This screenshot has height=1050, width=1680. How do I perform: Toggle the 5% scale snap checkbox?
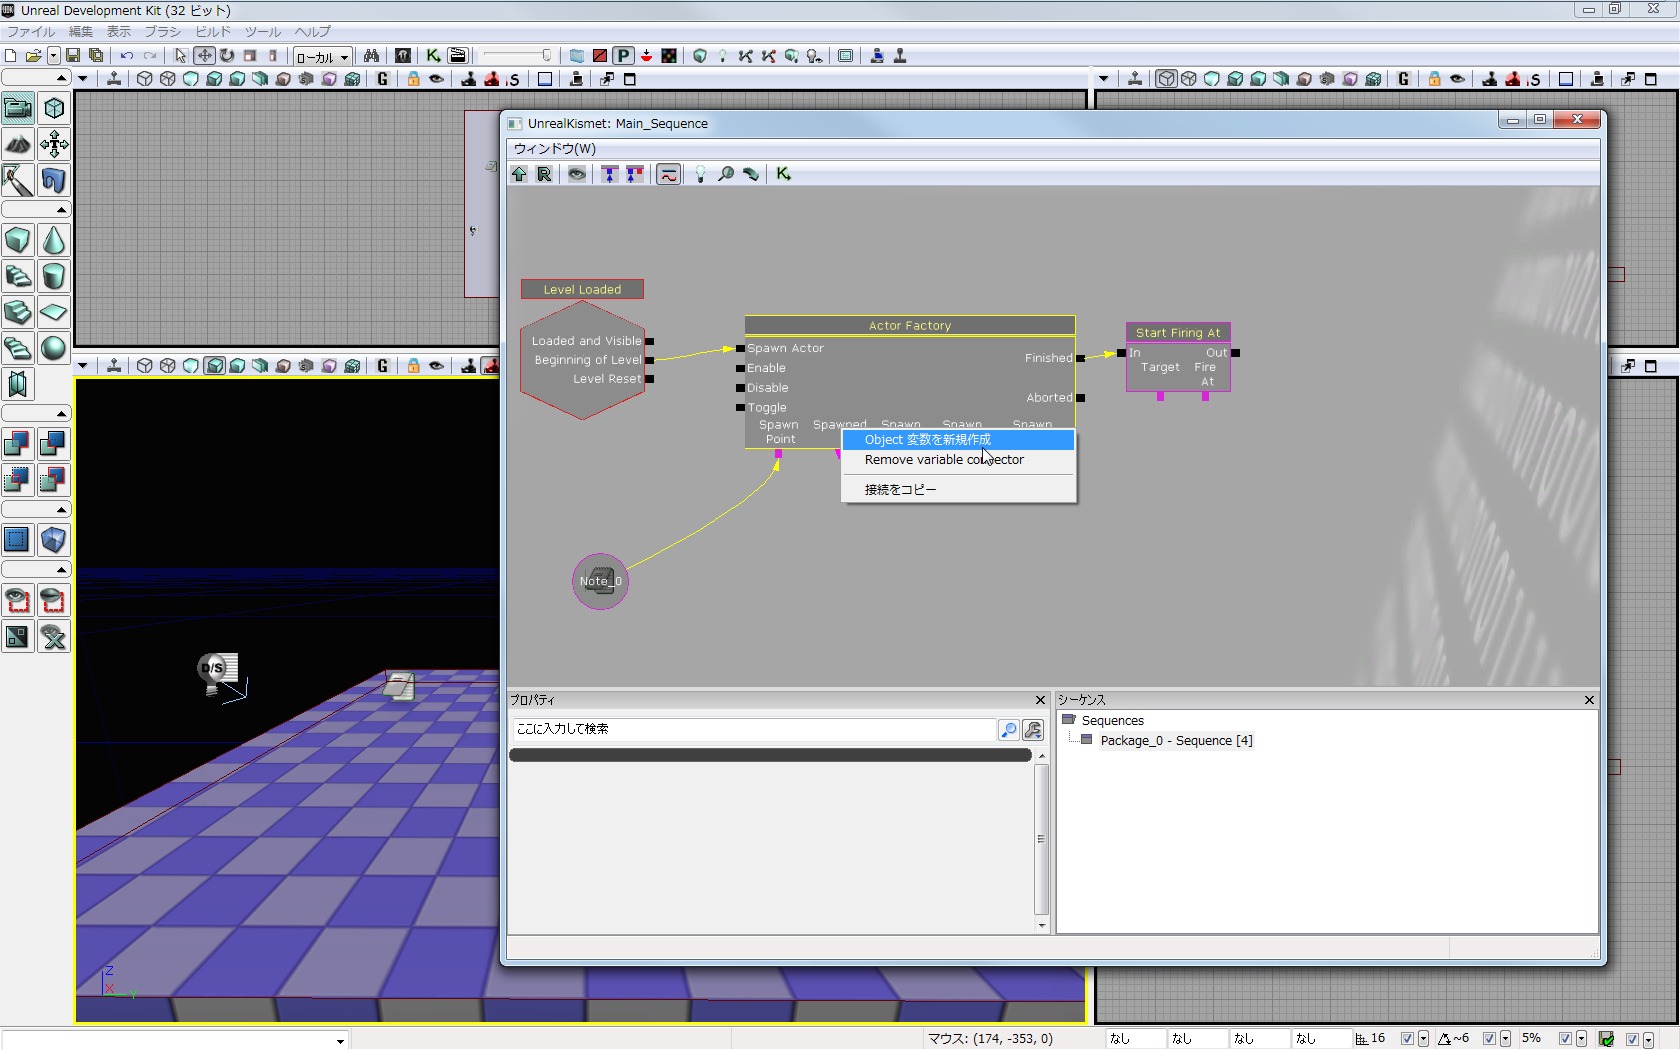tap(1565, 1039)
